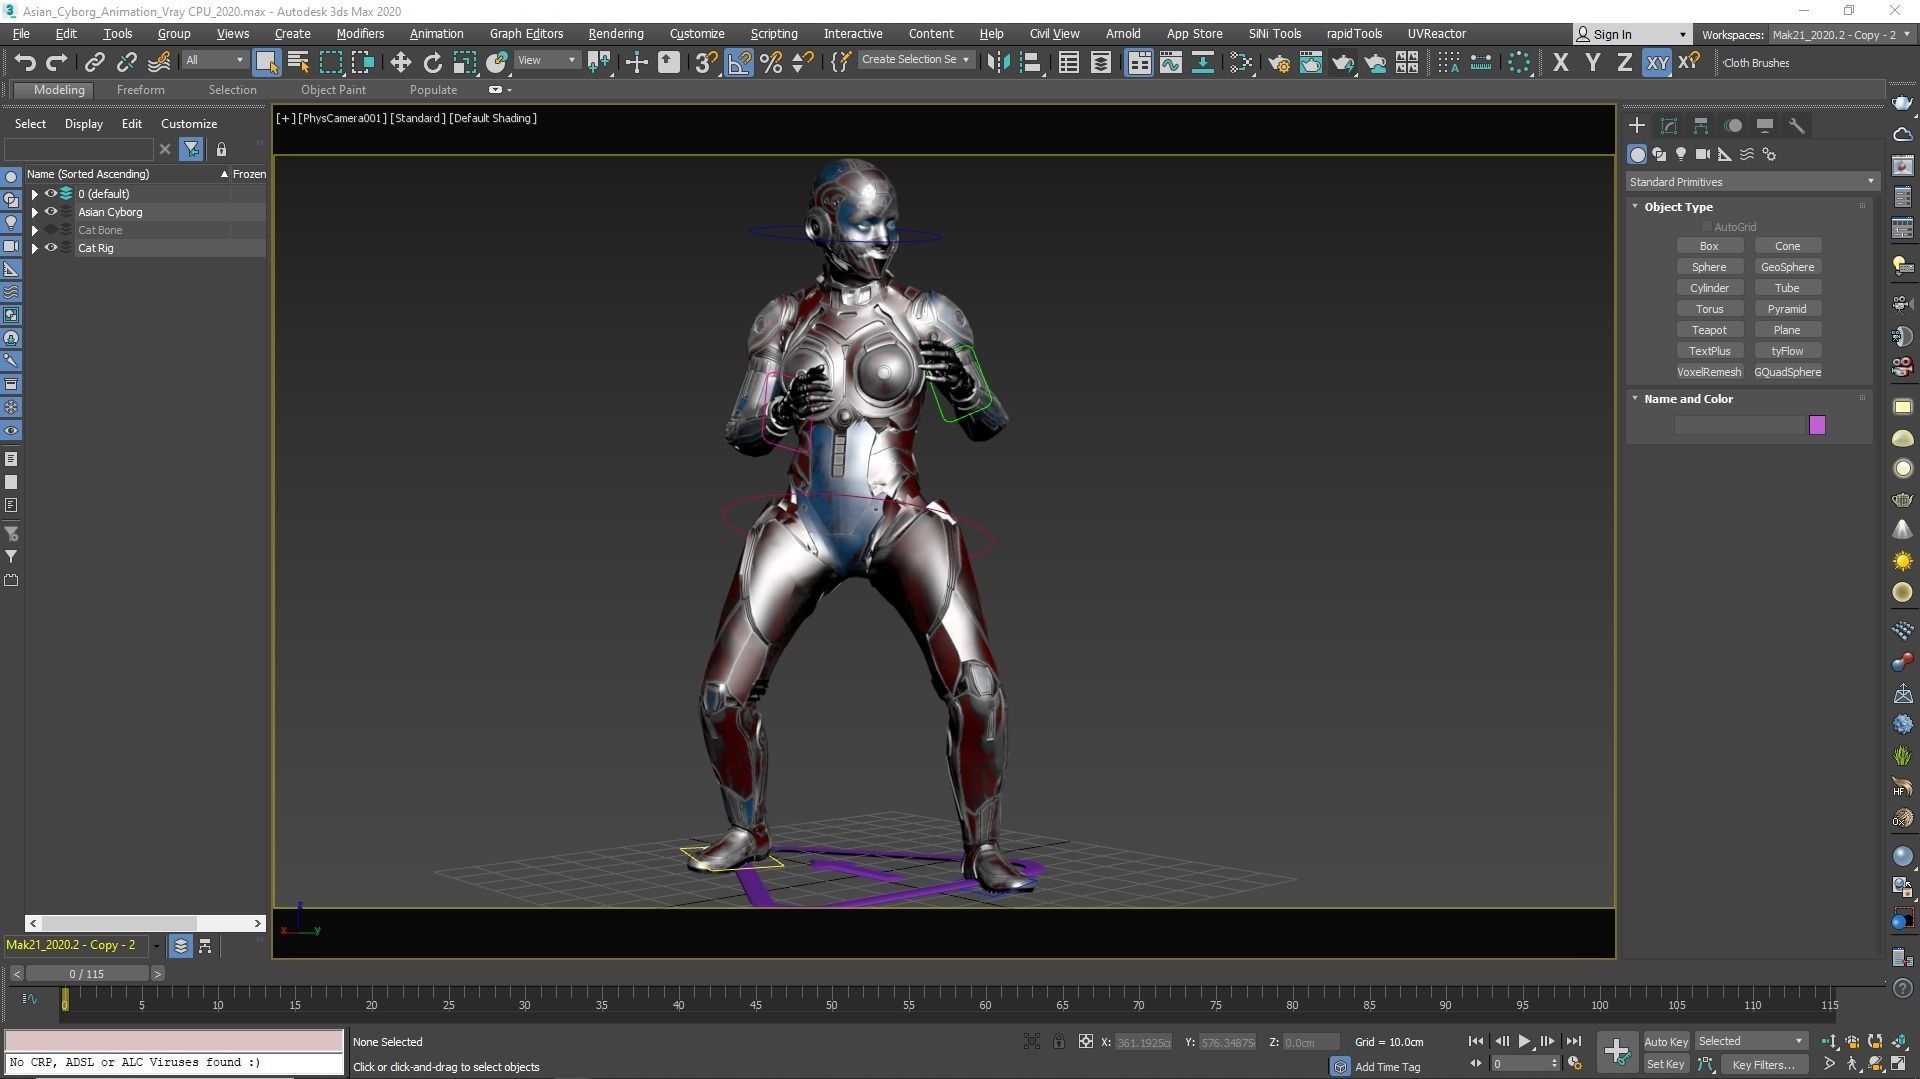Open the Workspaces dropdown
This screenshot has height=1079, width=1920.
tap(1839, 35)
